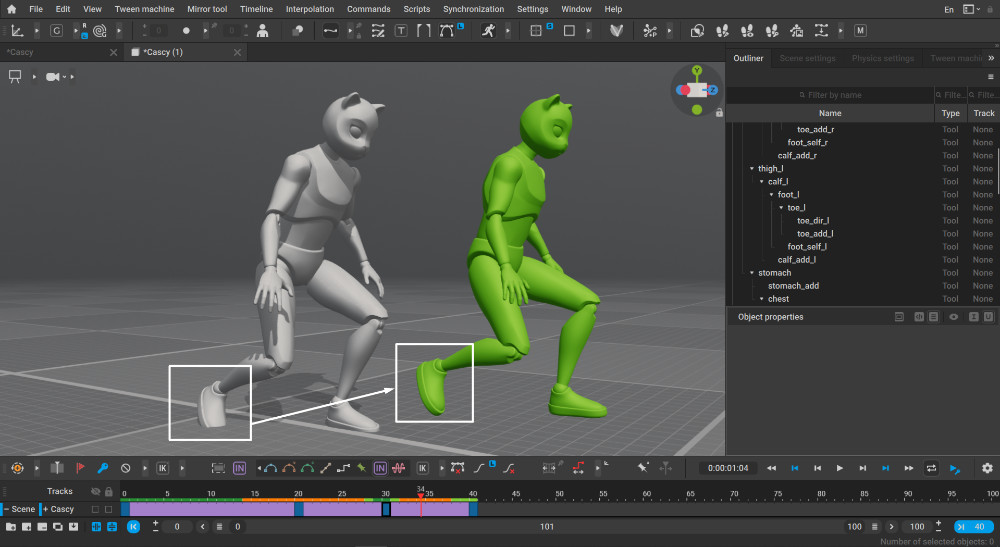Click the no-entry circle timeline icon
The image size is (1000, 547).
126,468
